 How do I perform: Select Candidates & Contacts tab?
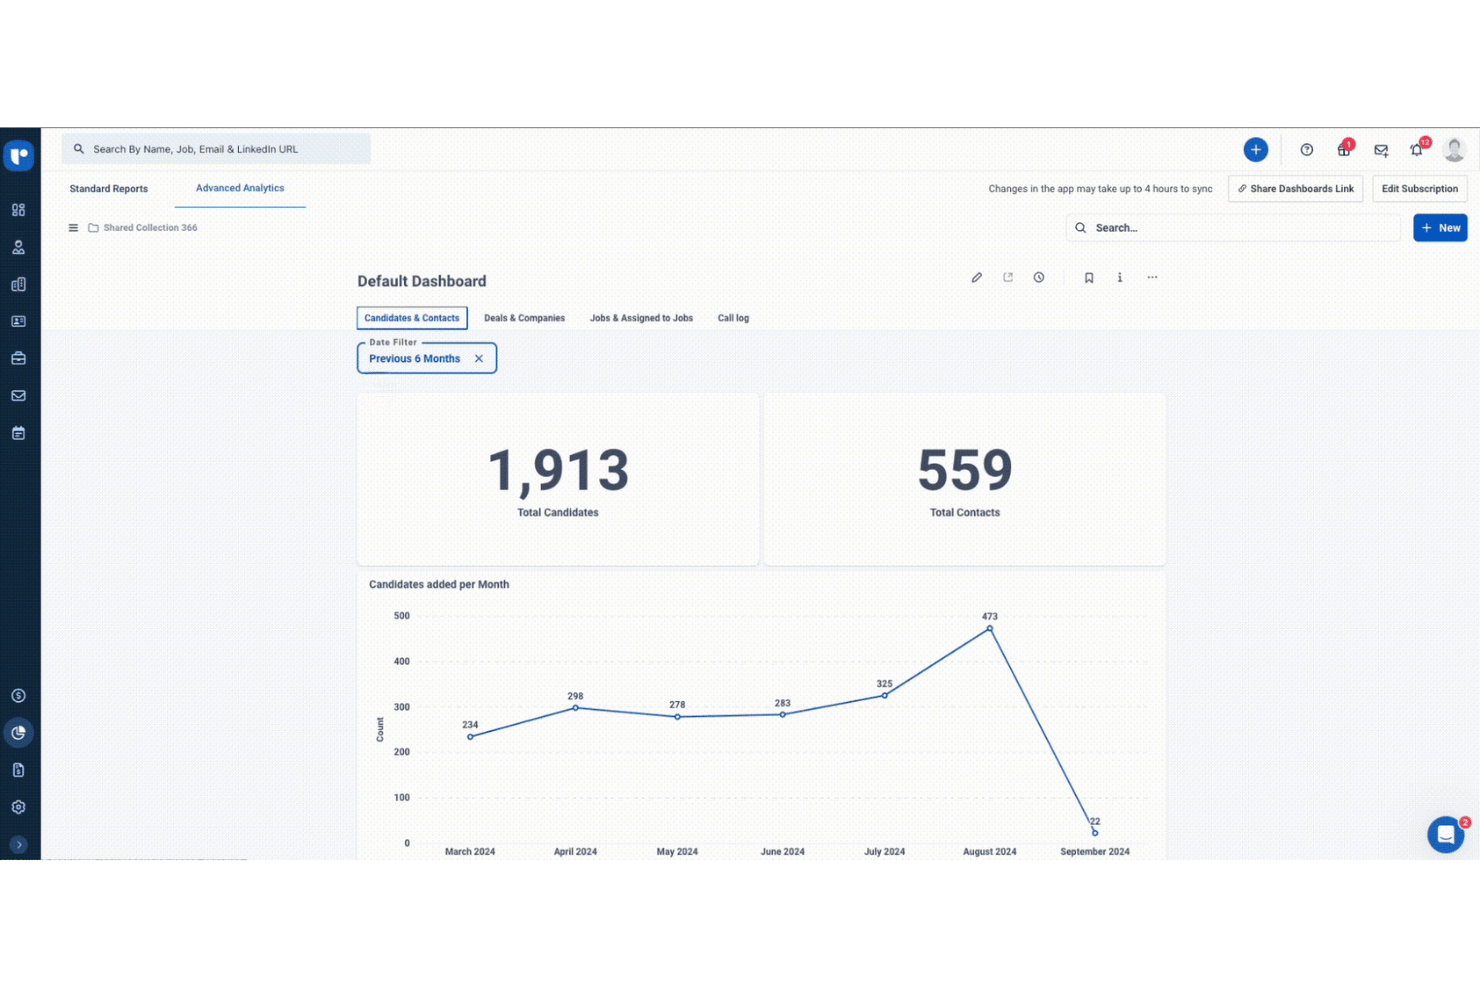412,318
